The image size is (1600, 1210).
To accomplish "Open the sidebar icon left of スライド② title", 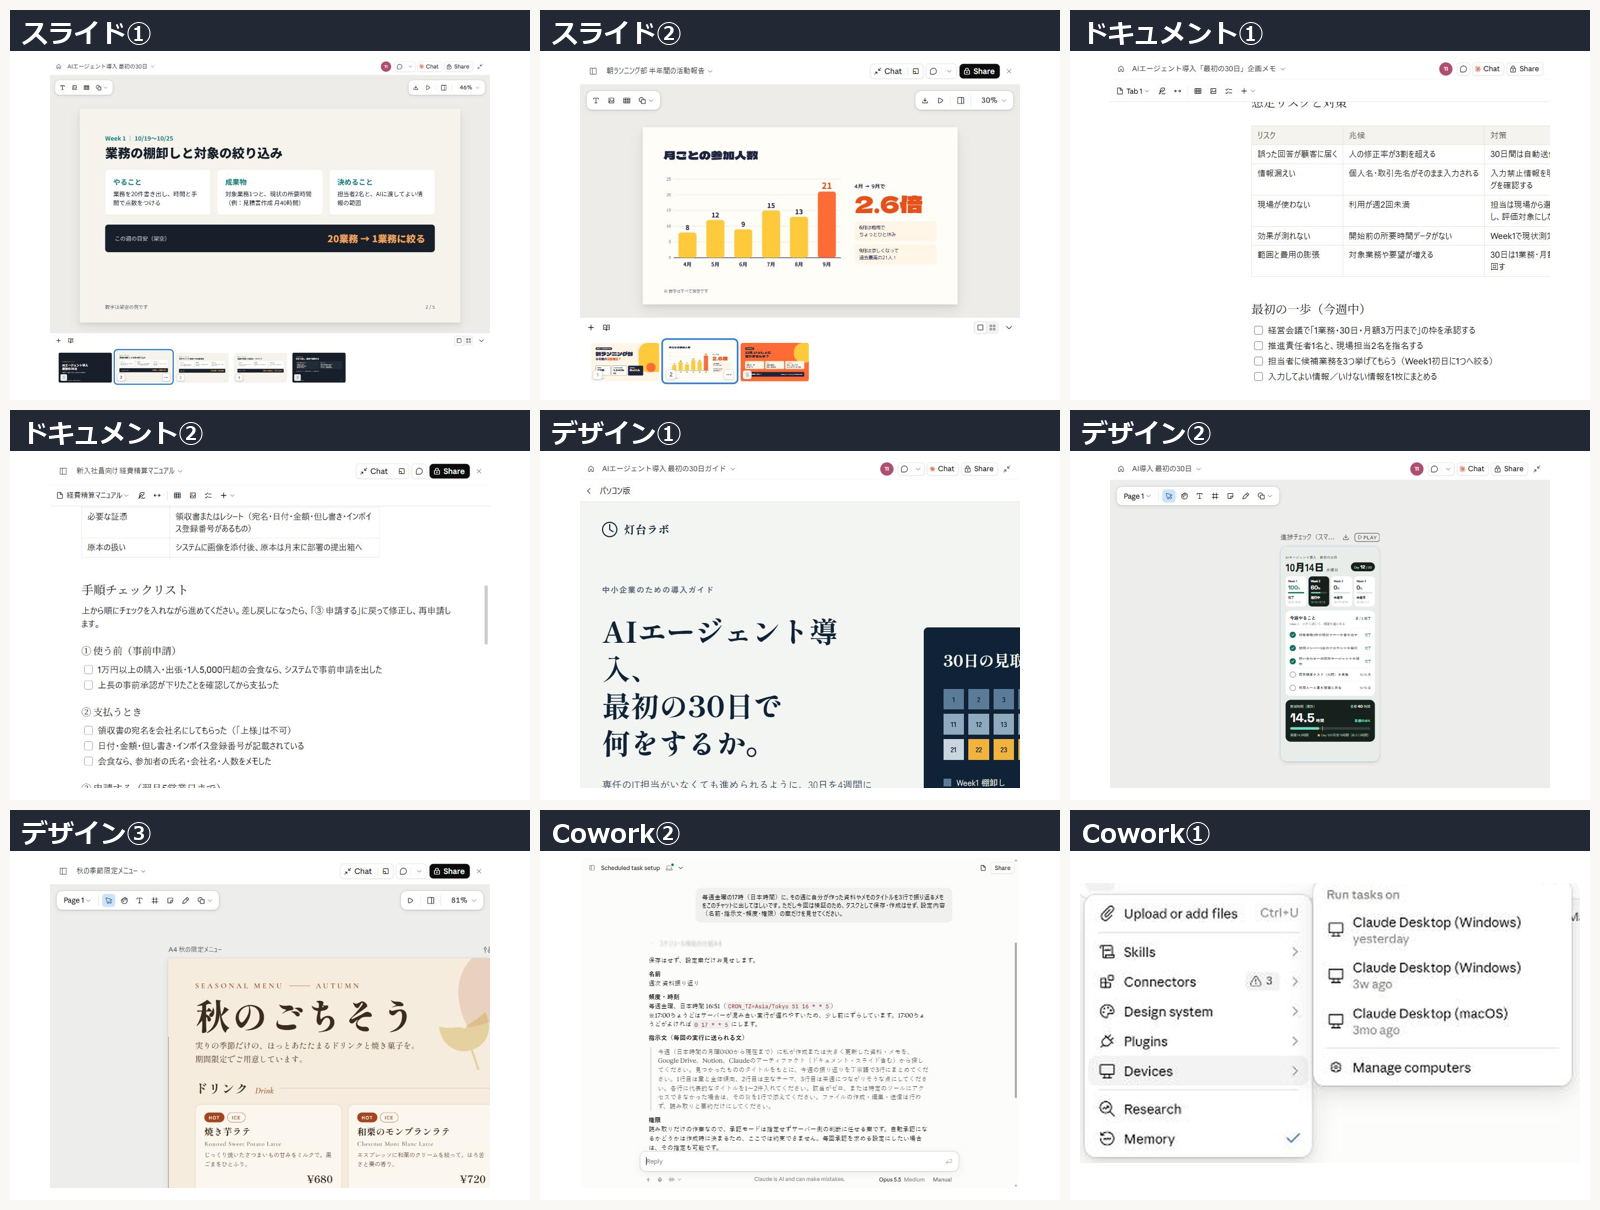I will [x=593, y=71].
